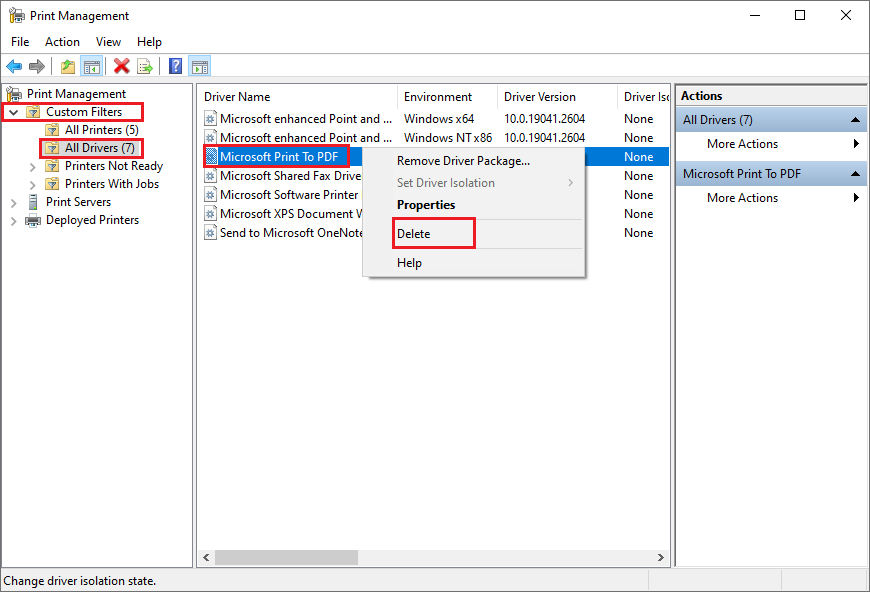The height and width of the screenshot is (592, 870).
Task: Click driver icon beside Windows NT x86 row
Action: [x=210, y=138]
